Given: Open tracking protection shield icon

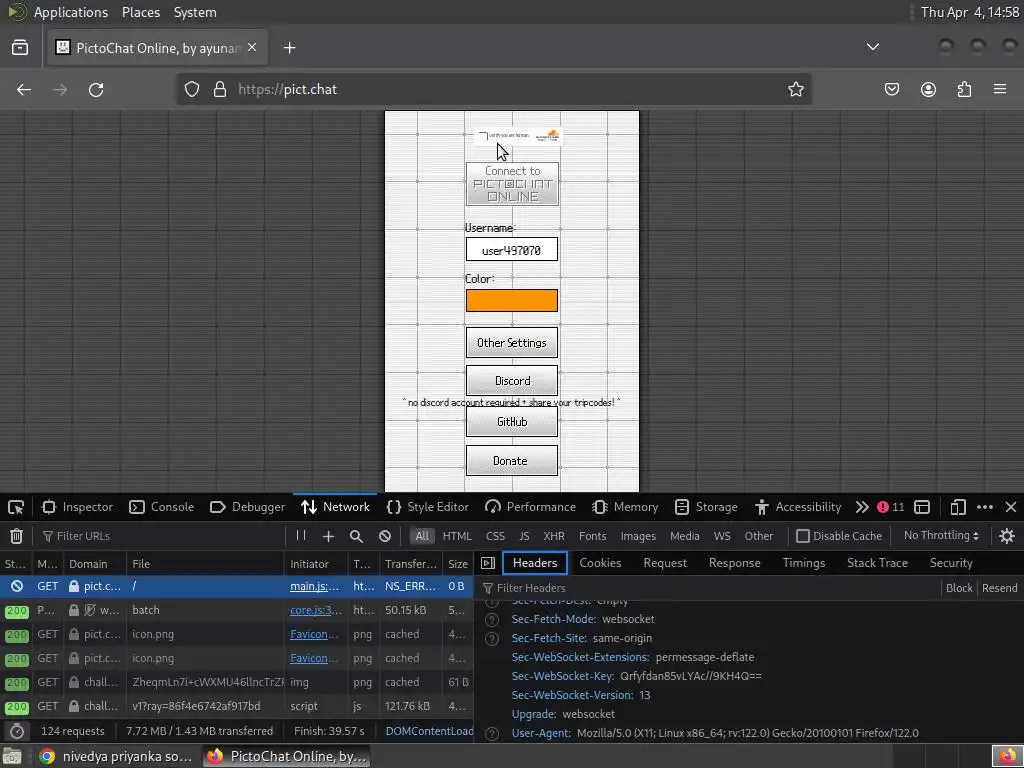Looking at the screenshot, I should click(191, 89).
